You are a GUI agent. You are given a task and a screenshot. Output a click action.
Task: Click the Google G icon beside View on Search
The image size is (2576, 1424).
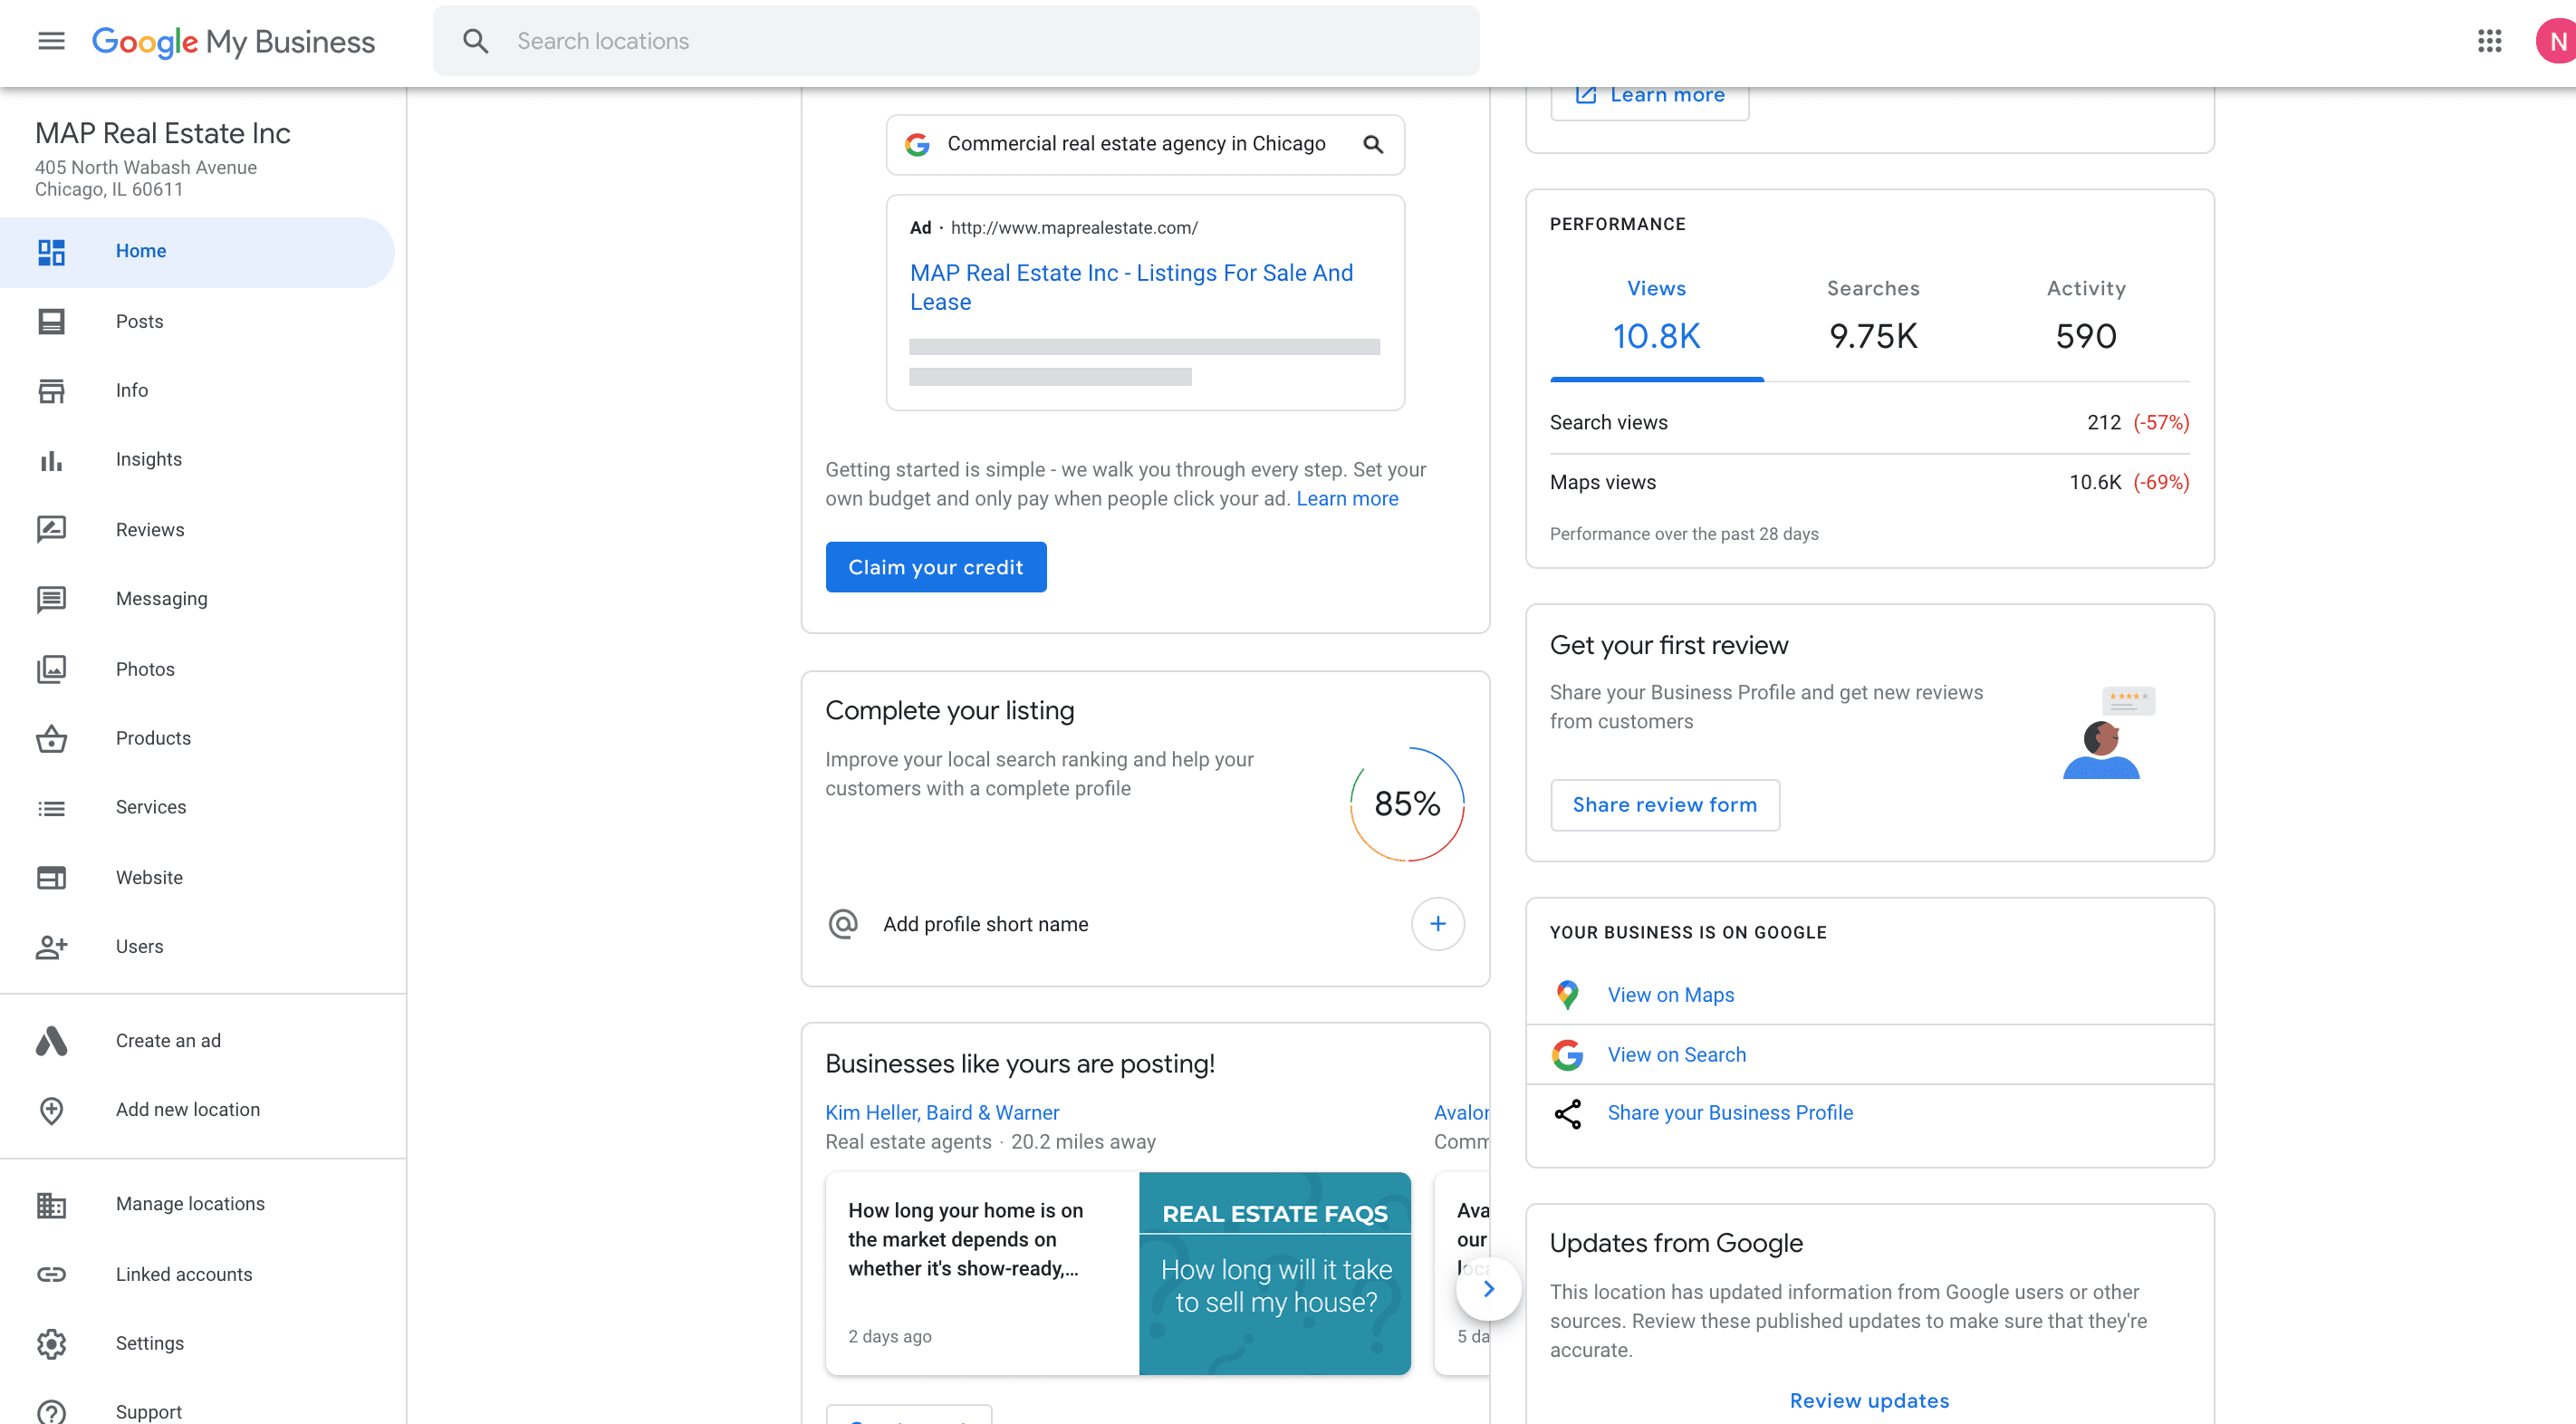coord(1567,1054)
